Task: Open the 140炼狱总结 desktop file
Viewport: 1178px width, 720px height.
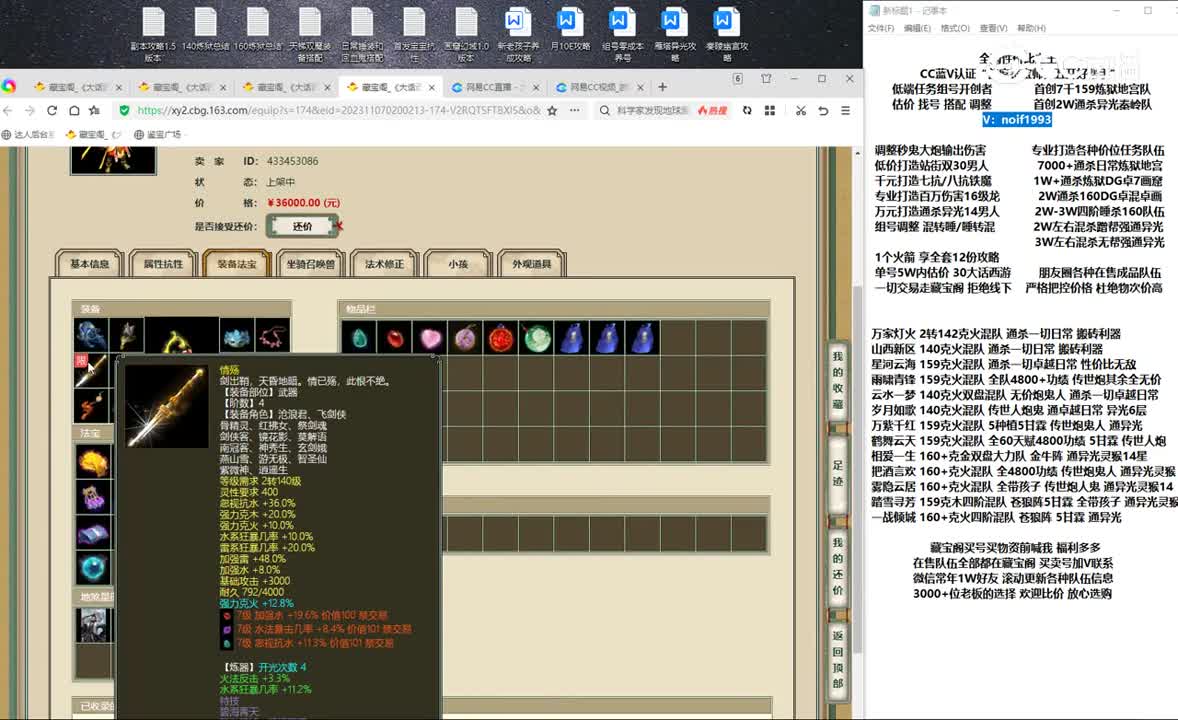Action: 205,30
